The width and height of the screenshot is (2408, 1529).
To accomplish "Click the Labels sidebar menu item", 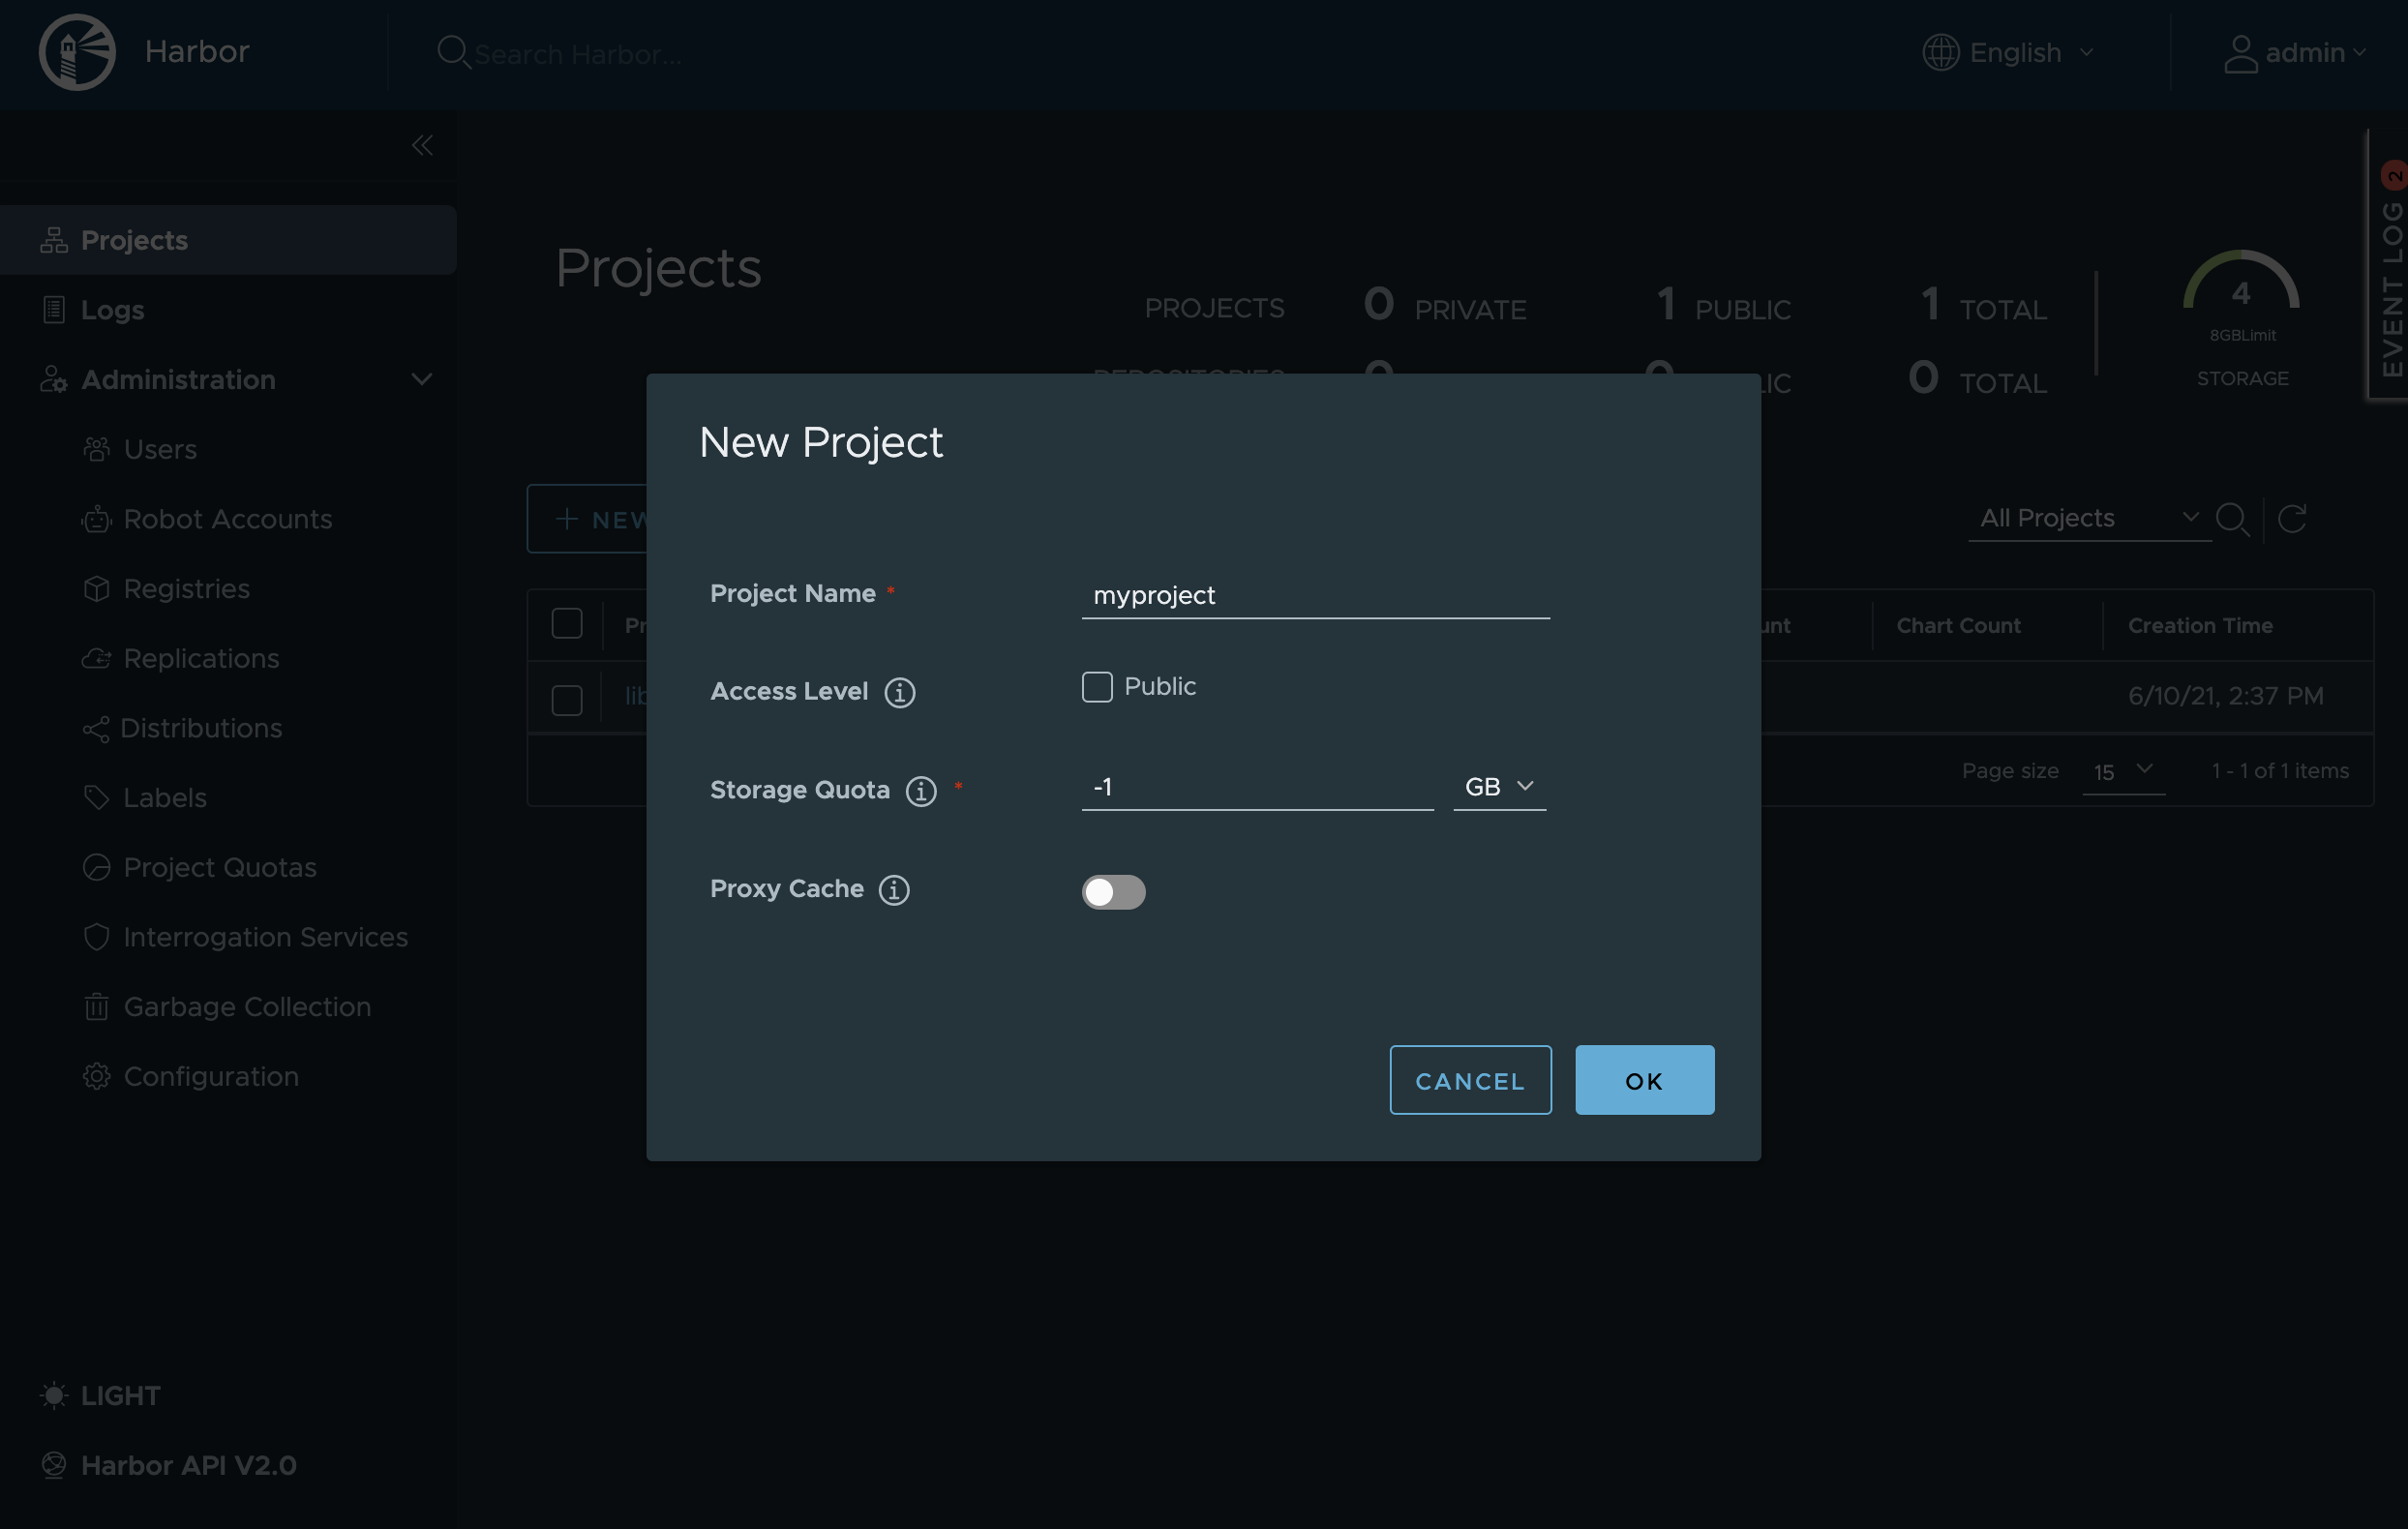I will coord(164,797).
